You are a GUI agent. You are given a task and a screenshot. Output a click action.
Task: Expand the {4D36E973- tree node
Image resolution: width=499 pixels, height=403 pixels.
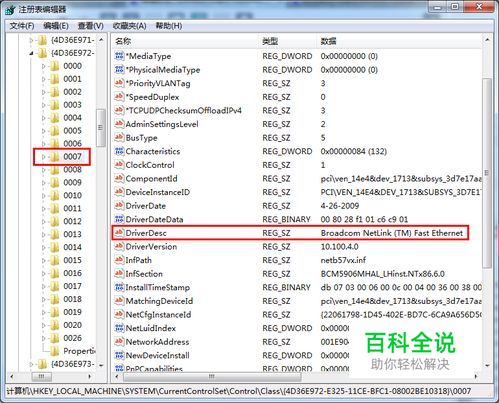click(x=31, y=364)
